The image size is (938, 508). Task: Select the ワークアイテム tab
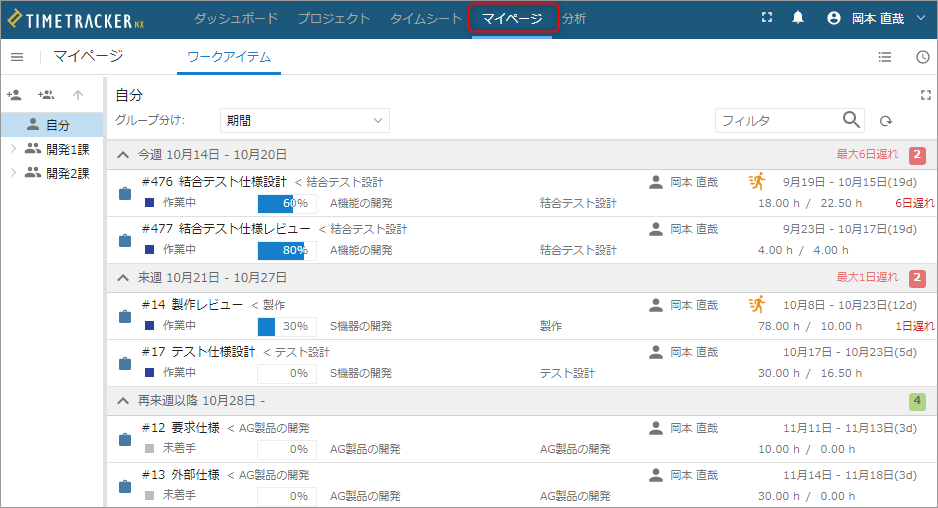[229, 57]
